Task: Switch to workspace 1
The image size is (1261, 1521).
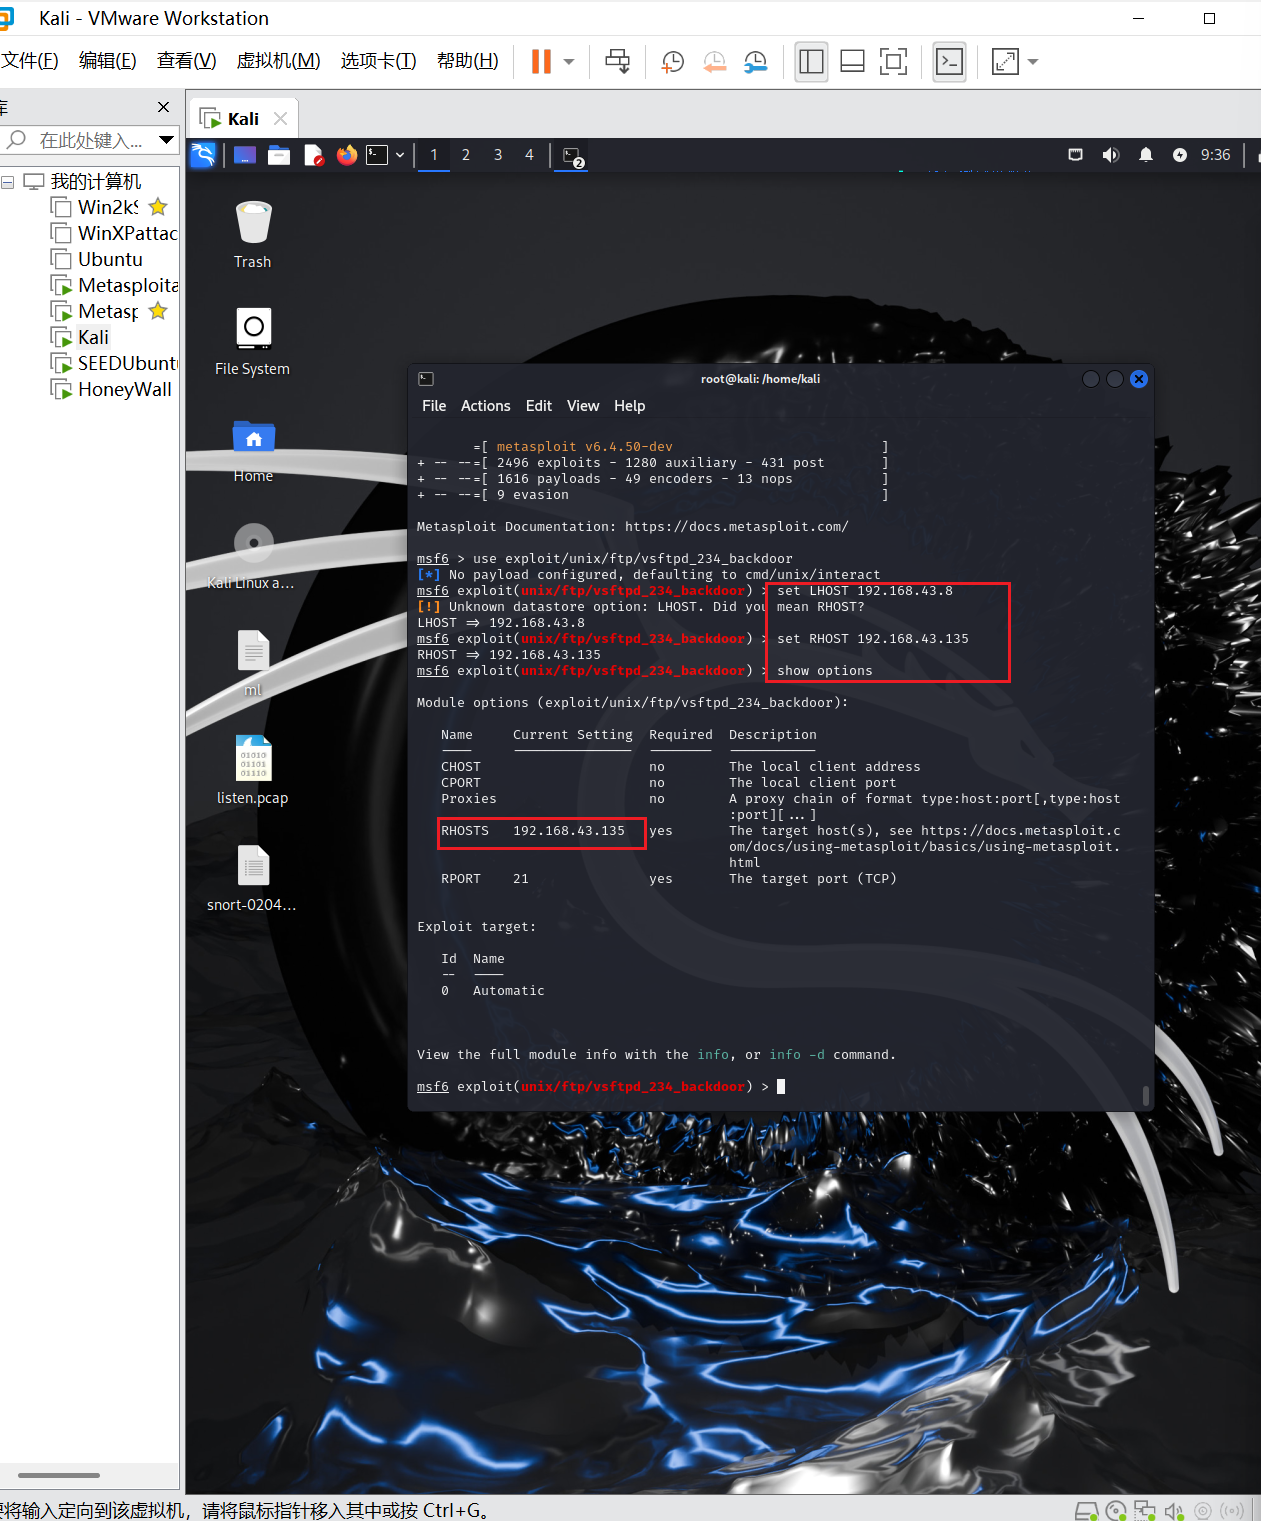Action: tap(434, 155)
